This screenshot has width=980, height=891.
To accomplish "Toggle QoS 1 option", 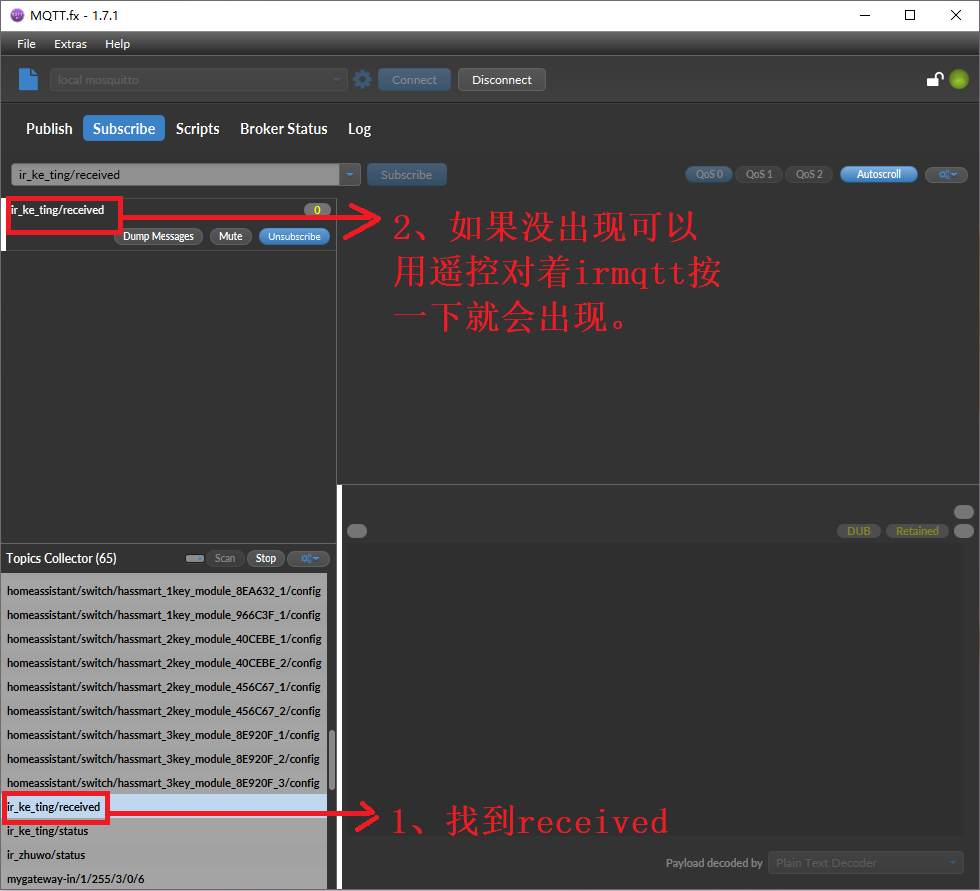I will pyautogui.click(x=759, y=174).
